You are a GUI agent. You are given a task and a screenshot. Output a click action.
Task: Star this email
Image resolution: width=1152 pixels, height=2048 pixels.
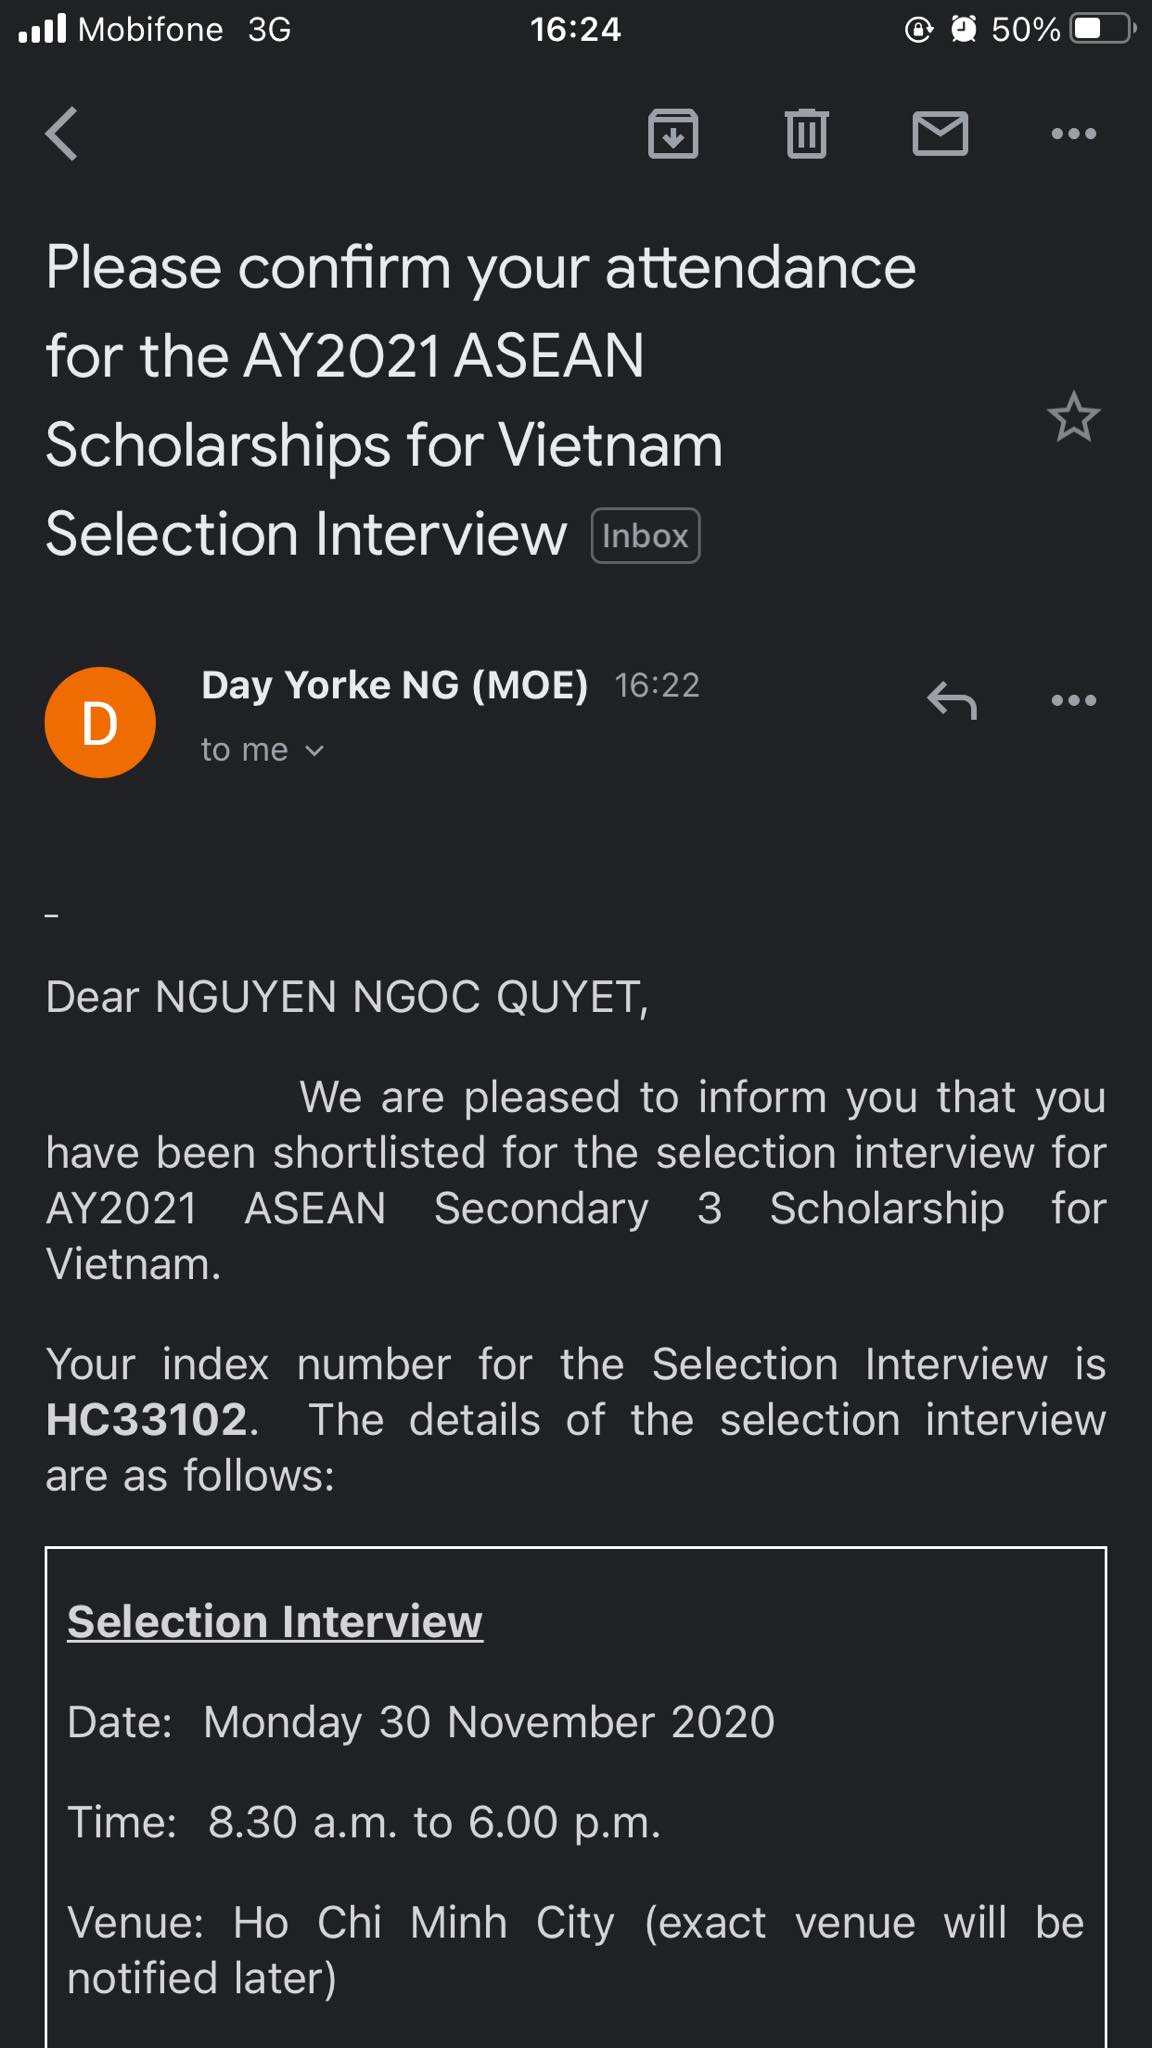1073,417
